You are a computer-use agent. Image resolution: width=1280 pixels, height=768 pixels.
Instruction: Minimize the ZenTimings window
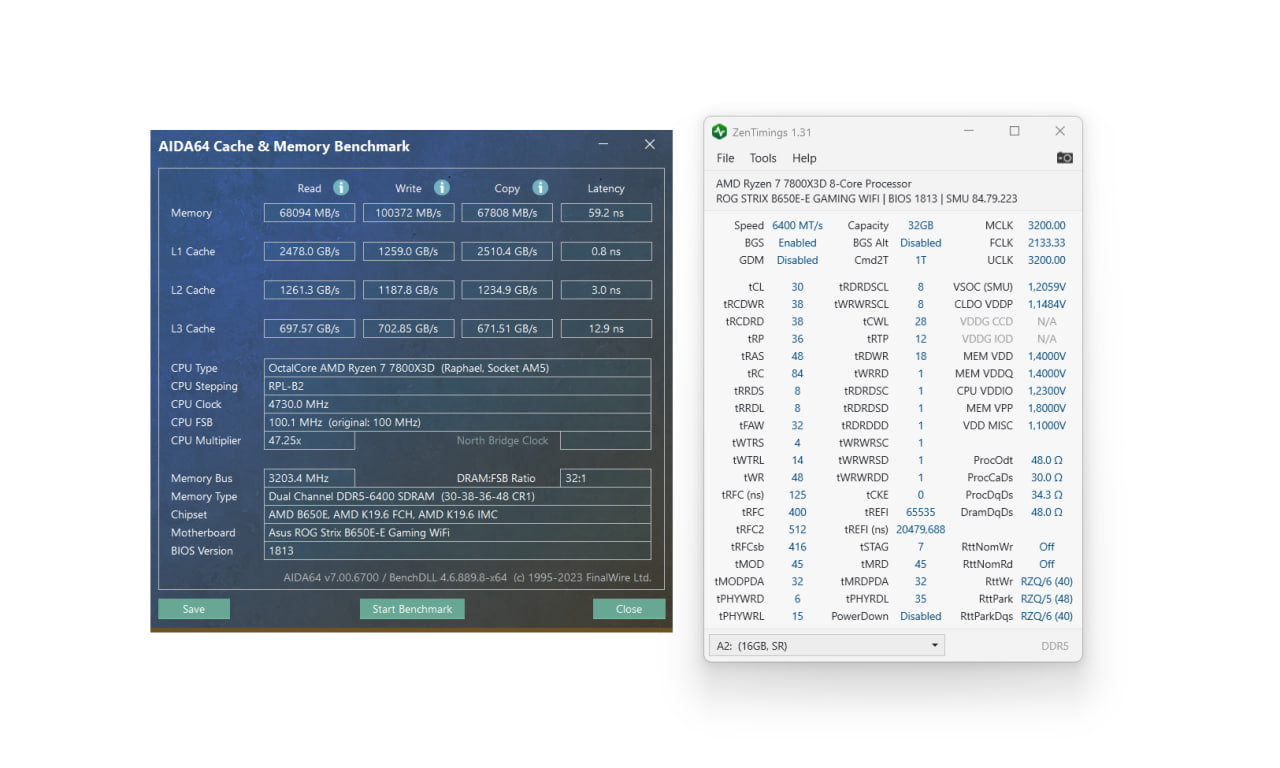969,131
